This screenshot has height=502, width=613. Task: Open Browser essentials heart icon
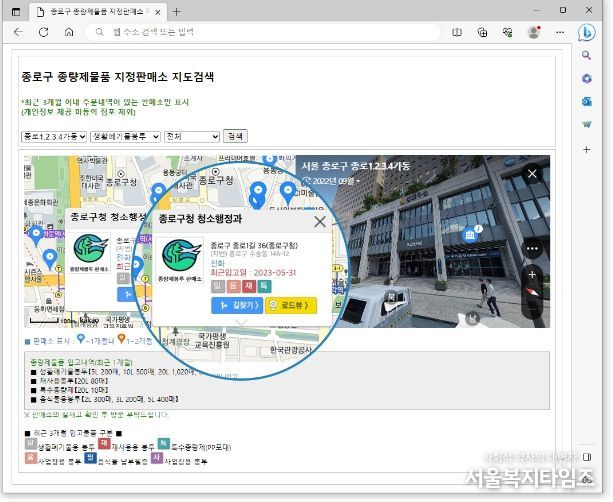point(507,32)
